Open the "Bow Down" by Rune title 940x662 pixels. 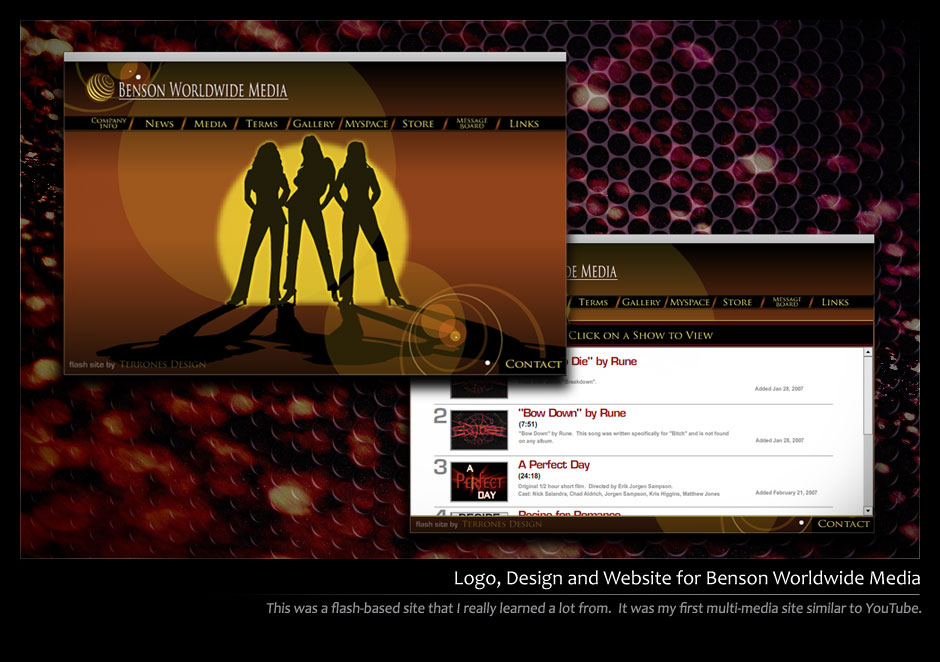(x=572, y=413)
